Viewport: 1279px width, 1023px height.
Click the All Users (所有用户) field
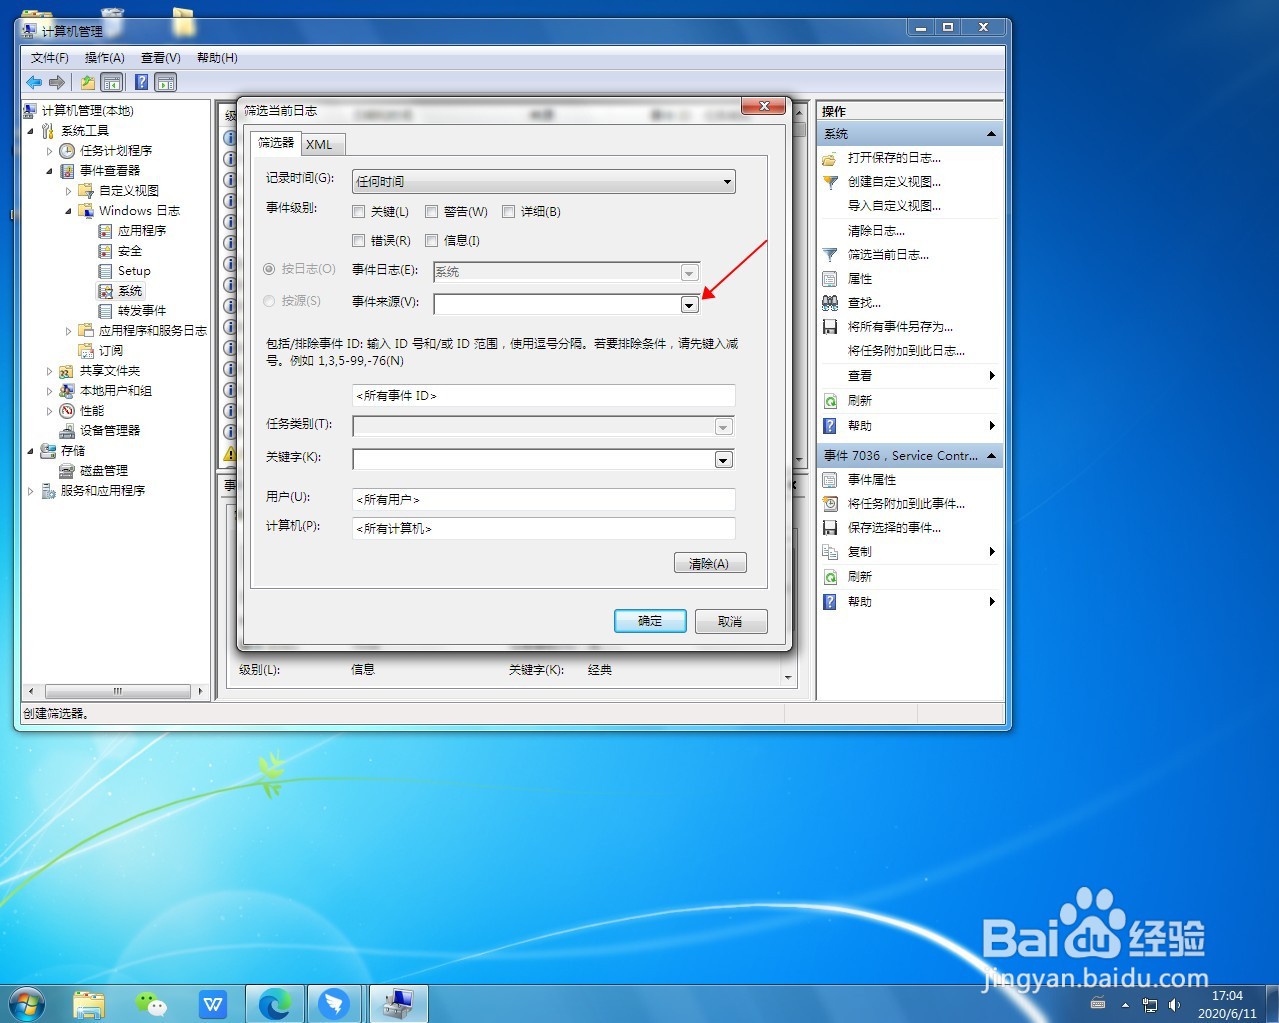[x=544, y=500]
